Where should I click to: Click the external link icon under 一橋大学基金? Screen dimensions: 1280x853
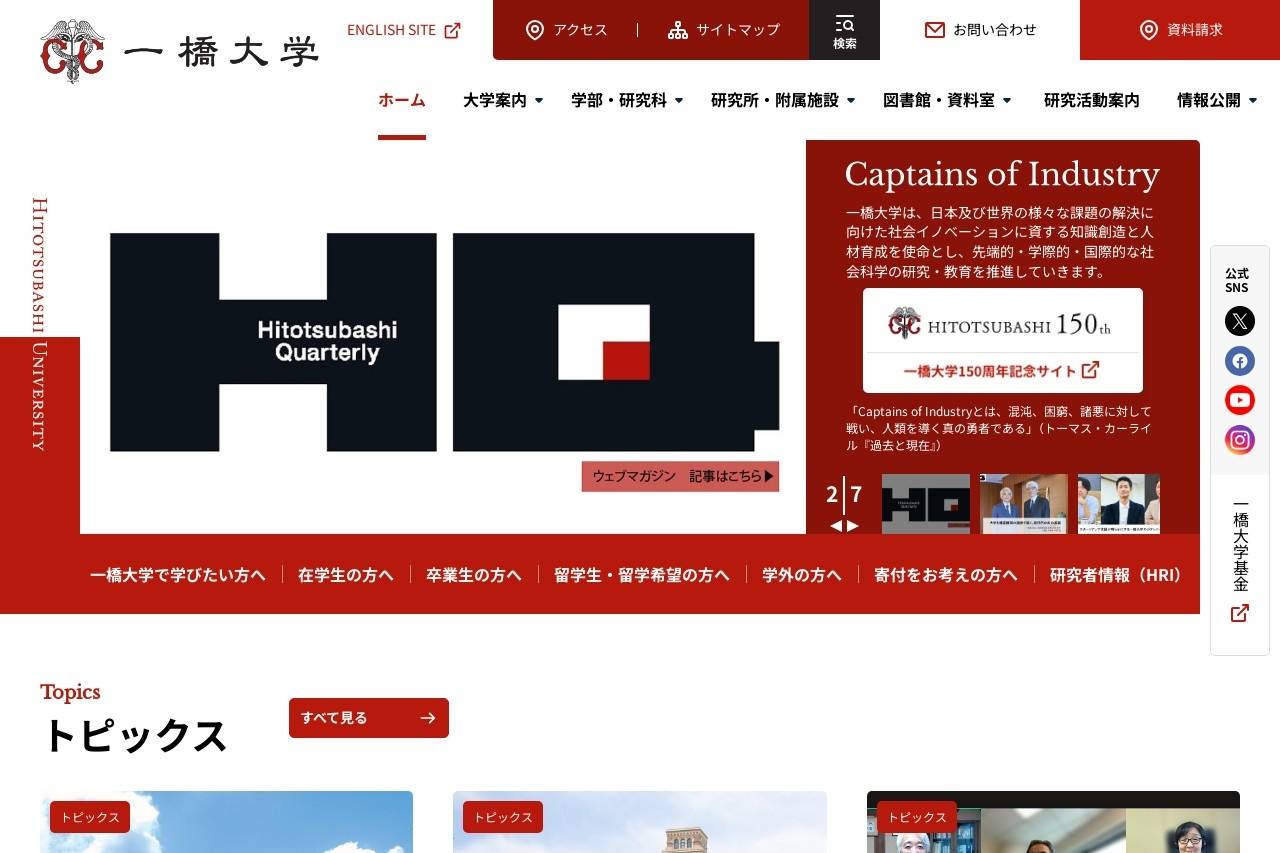pyautogui.click(x=1240, y=613)
